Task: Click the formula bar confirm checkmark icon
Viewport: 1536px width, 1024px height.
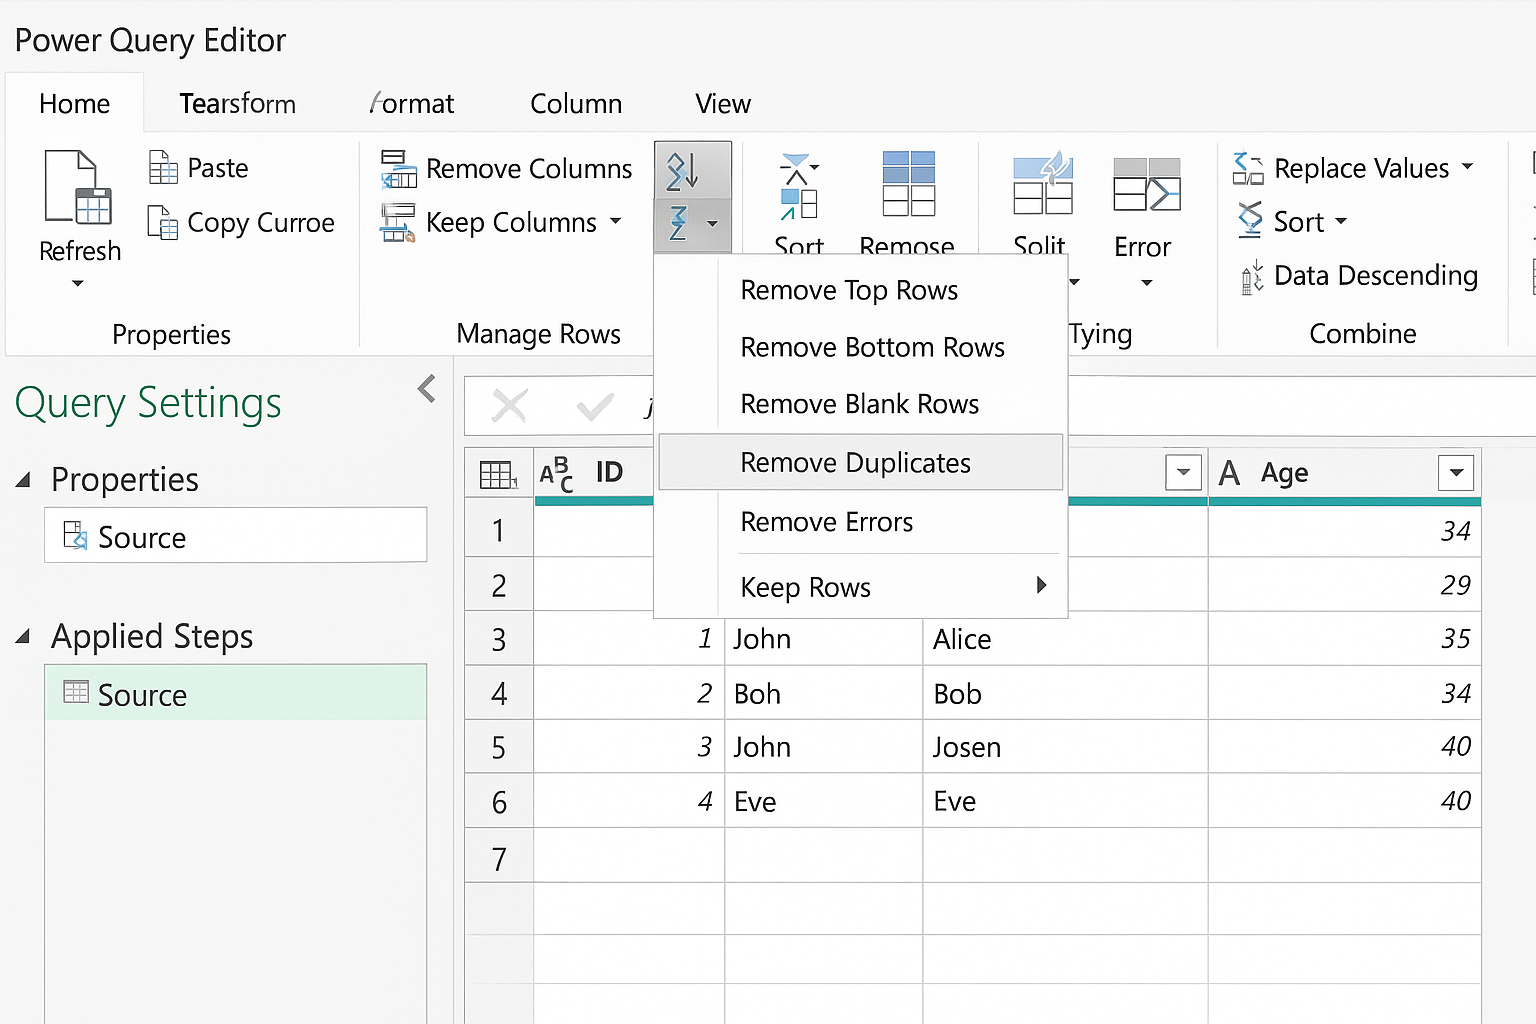Action: click(595, 406)
